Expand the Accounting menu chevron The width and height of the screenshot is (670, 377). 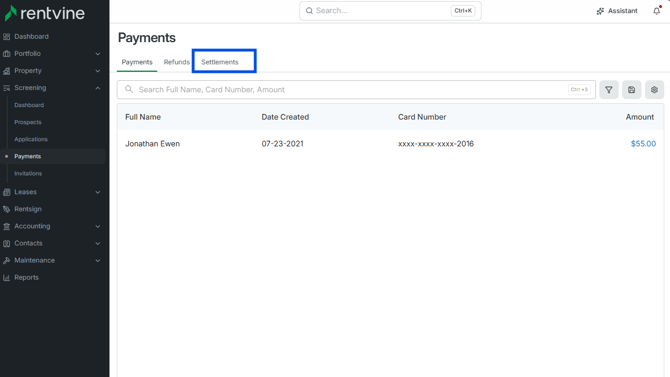(x=97, y=227)
